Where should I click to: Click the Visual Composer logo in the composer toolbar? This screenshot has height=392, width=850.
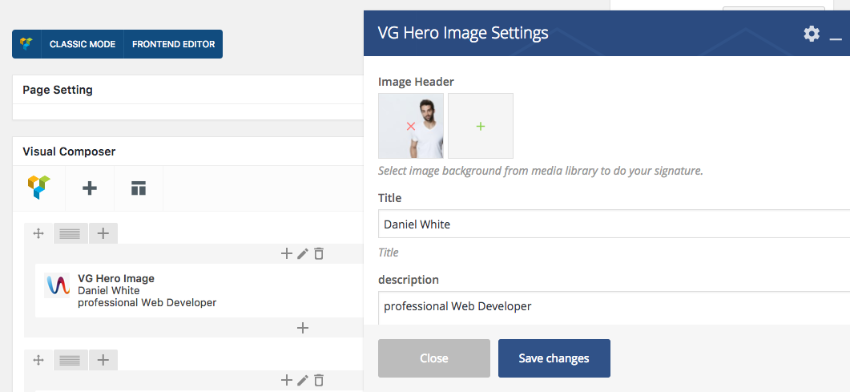point(38,188)
